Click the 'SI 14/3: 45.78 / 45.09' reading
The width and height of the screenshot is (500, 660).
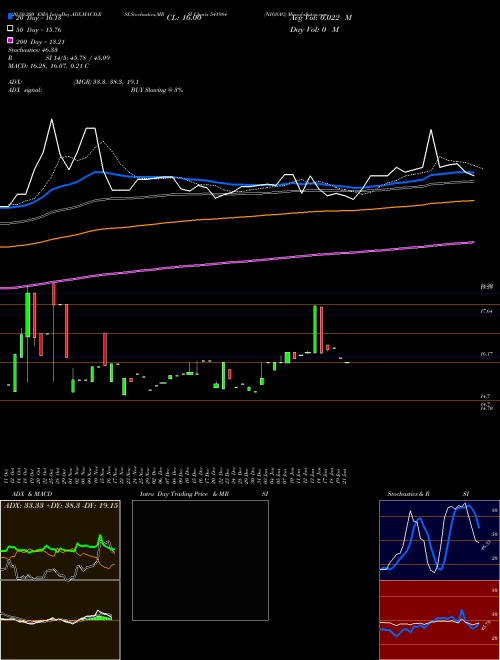78,58
